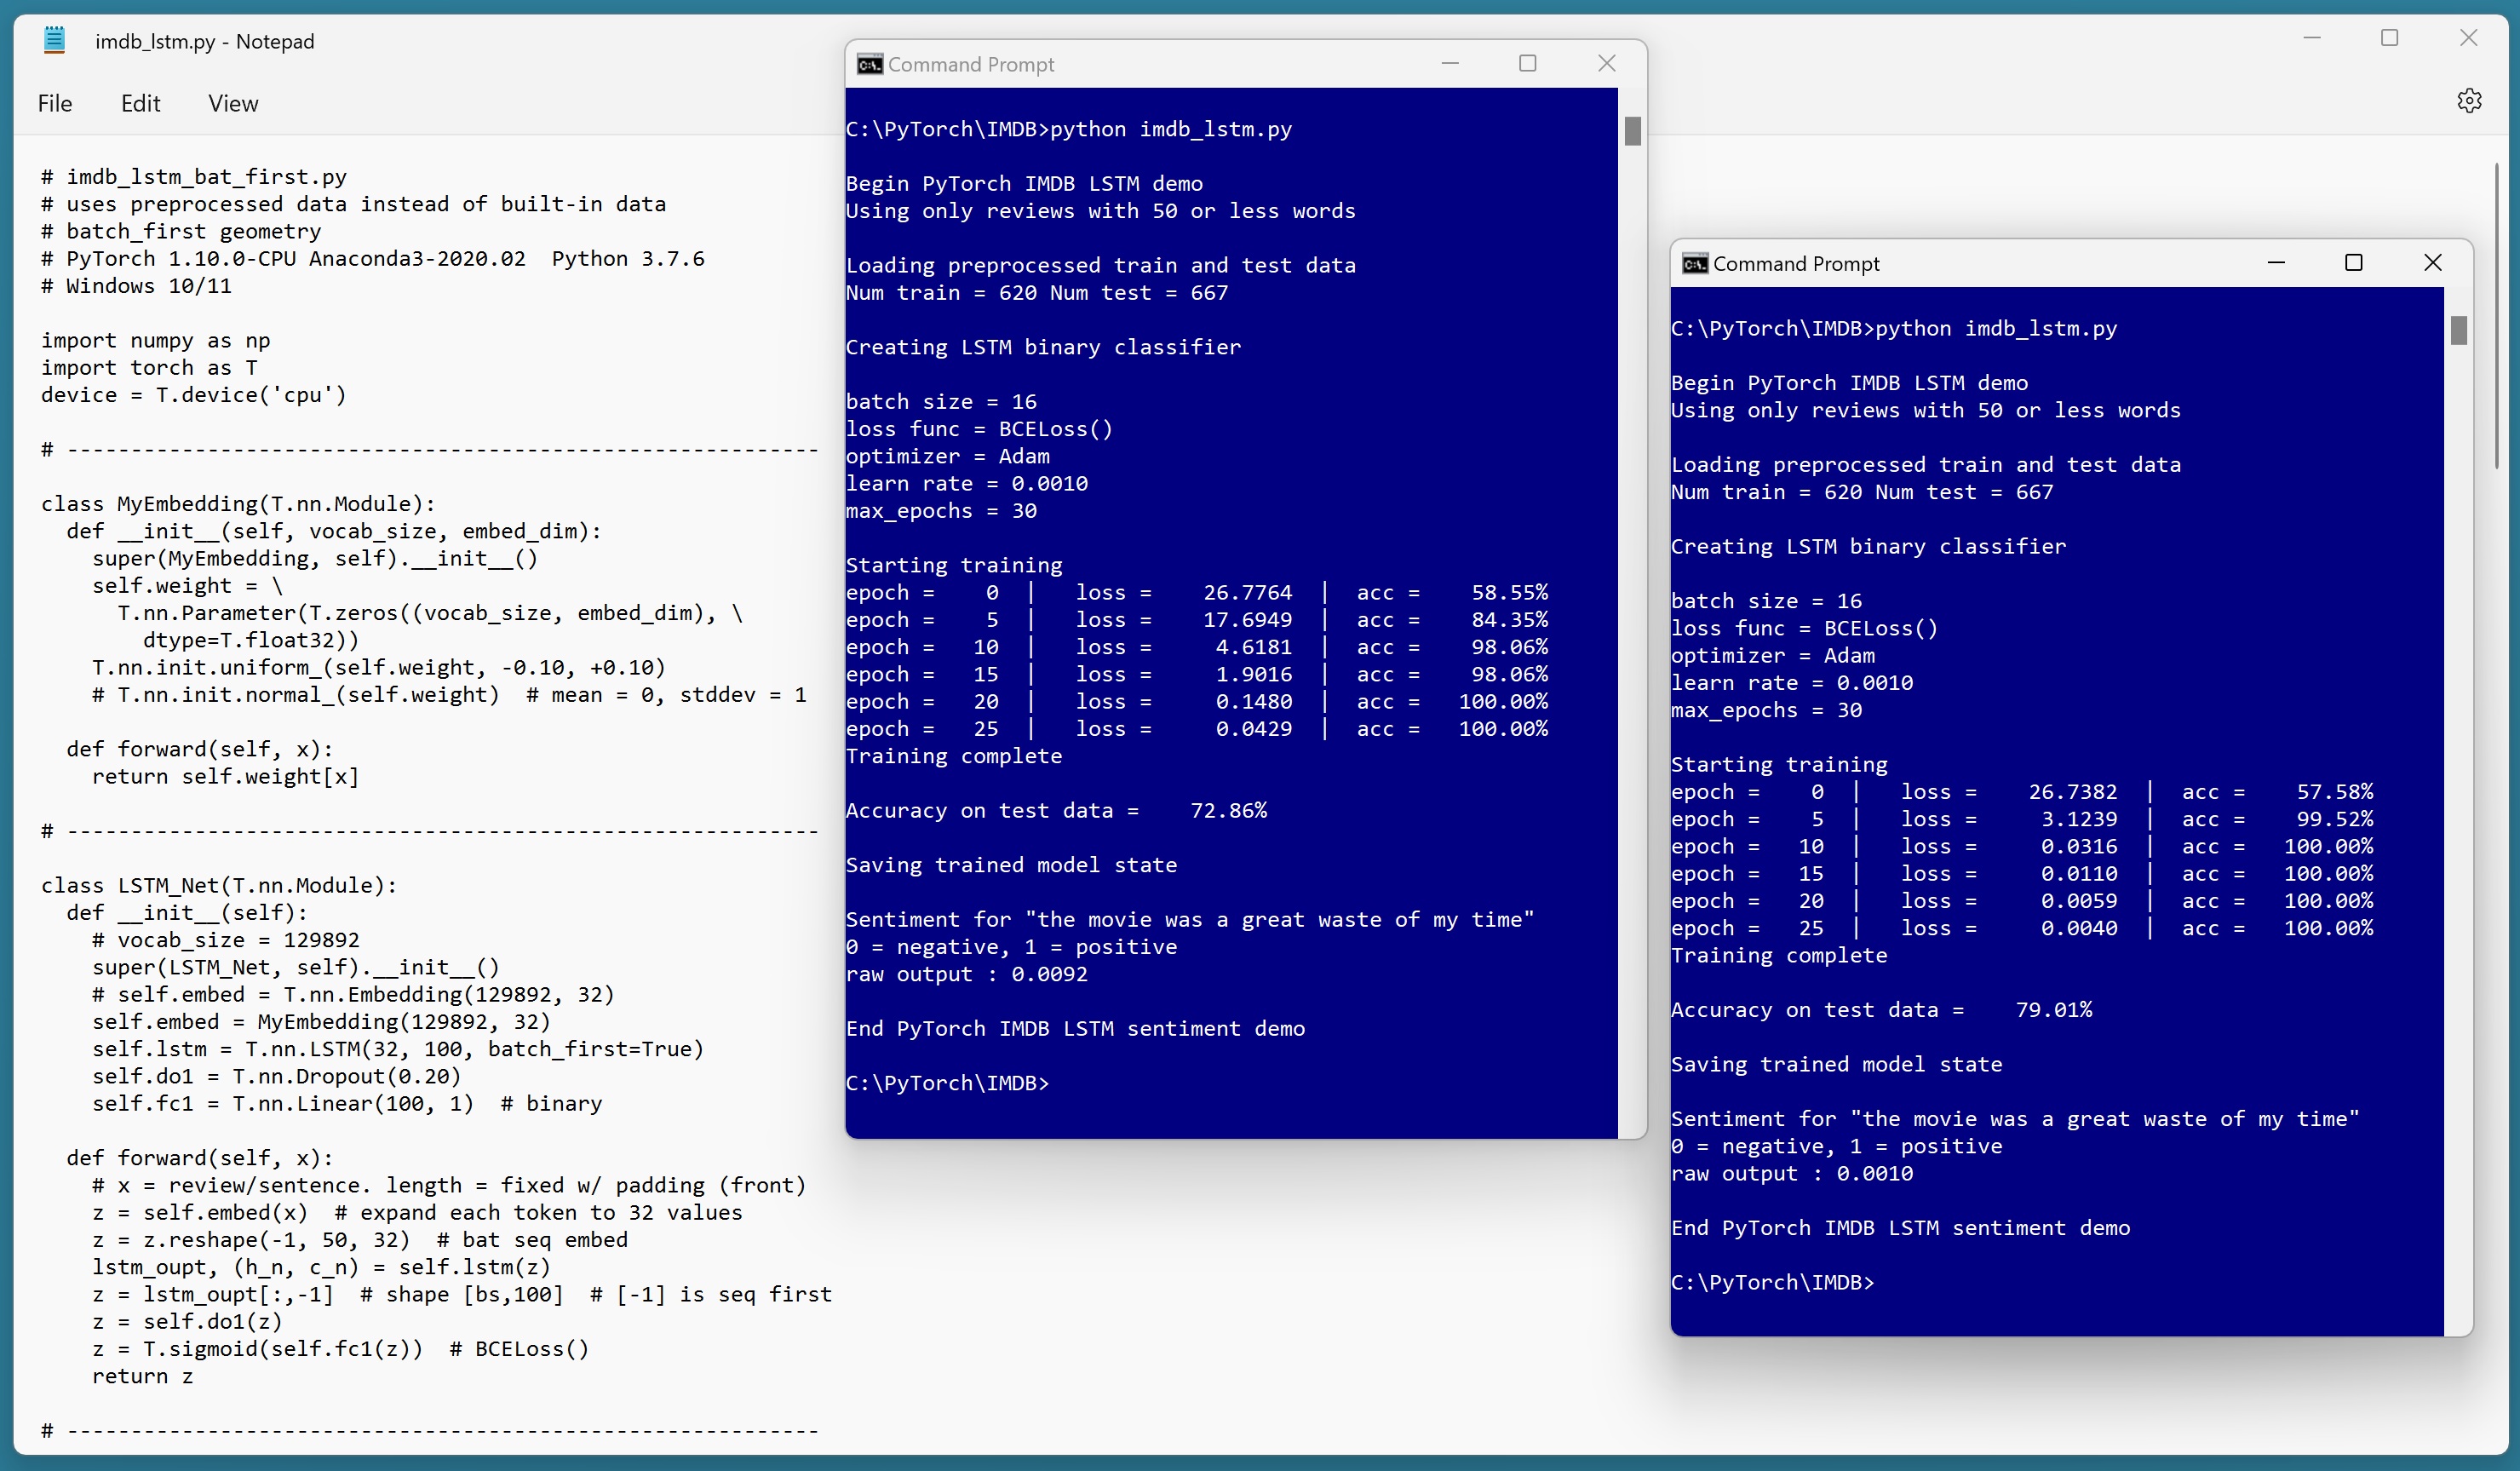Maximize the right Command Prompt window
The height and width of the screenshot is (1471, 2520).
(x=2353, y=263)
